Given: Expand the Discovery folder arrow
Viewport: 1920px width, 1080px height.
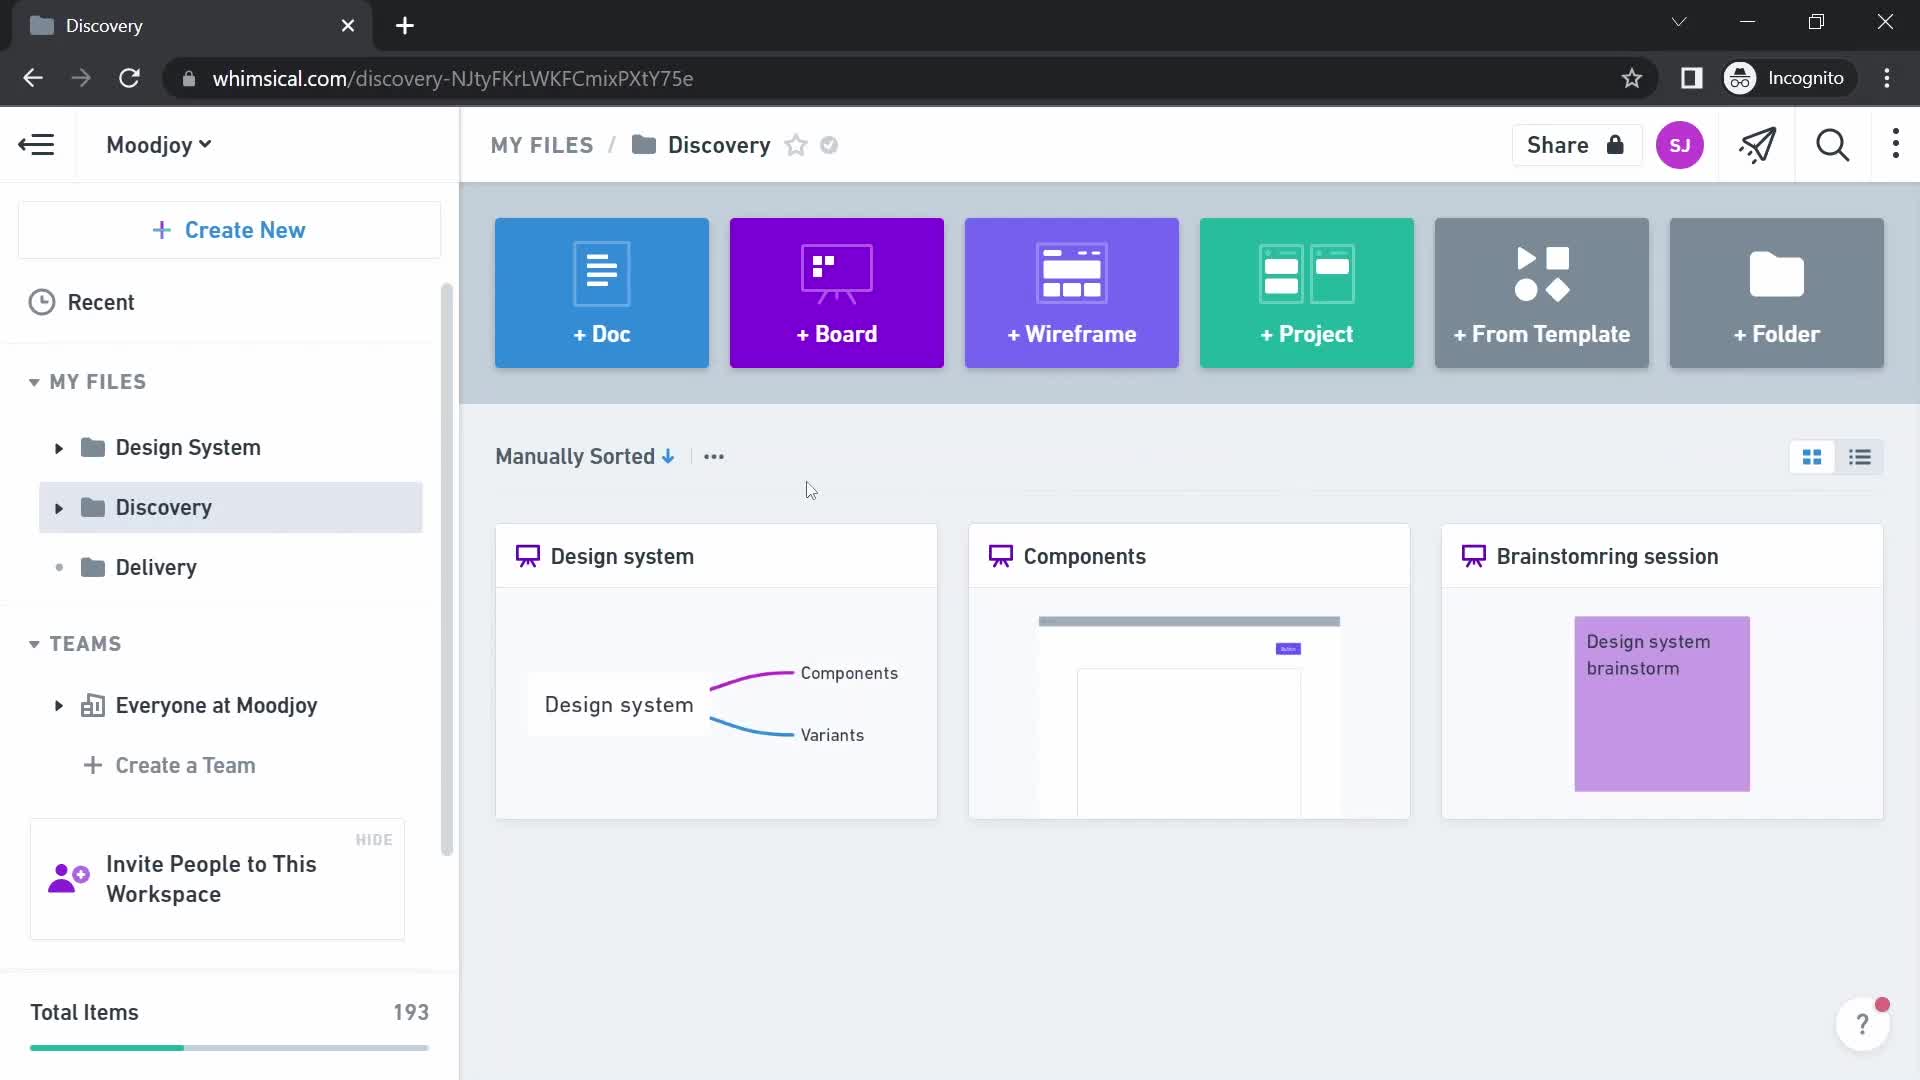Looking at the screenshot, I should point(59,508).
